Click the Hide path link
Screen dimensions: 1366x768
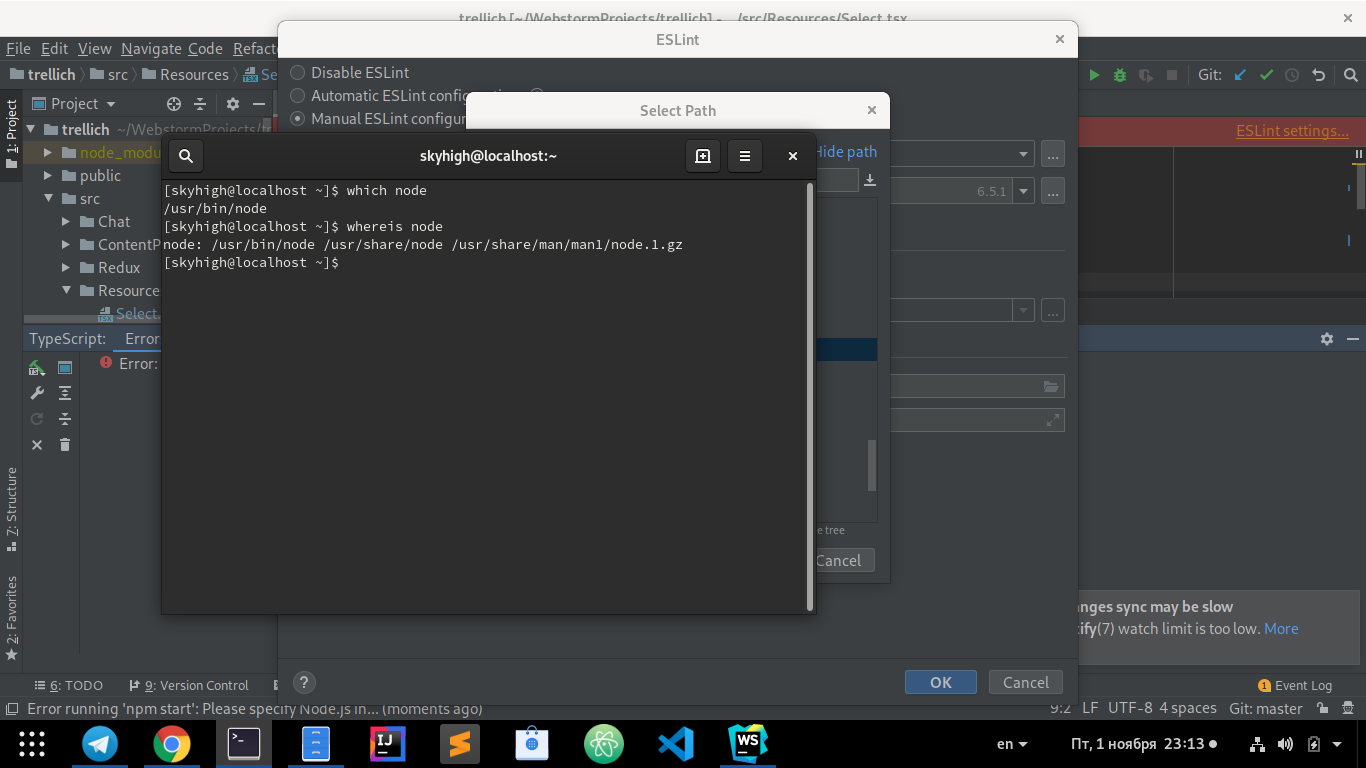[847, 152]
